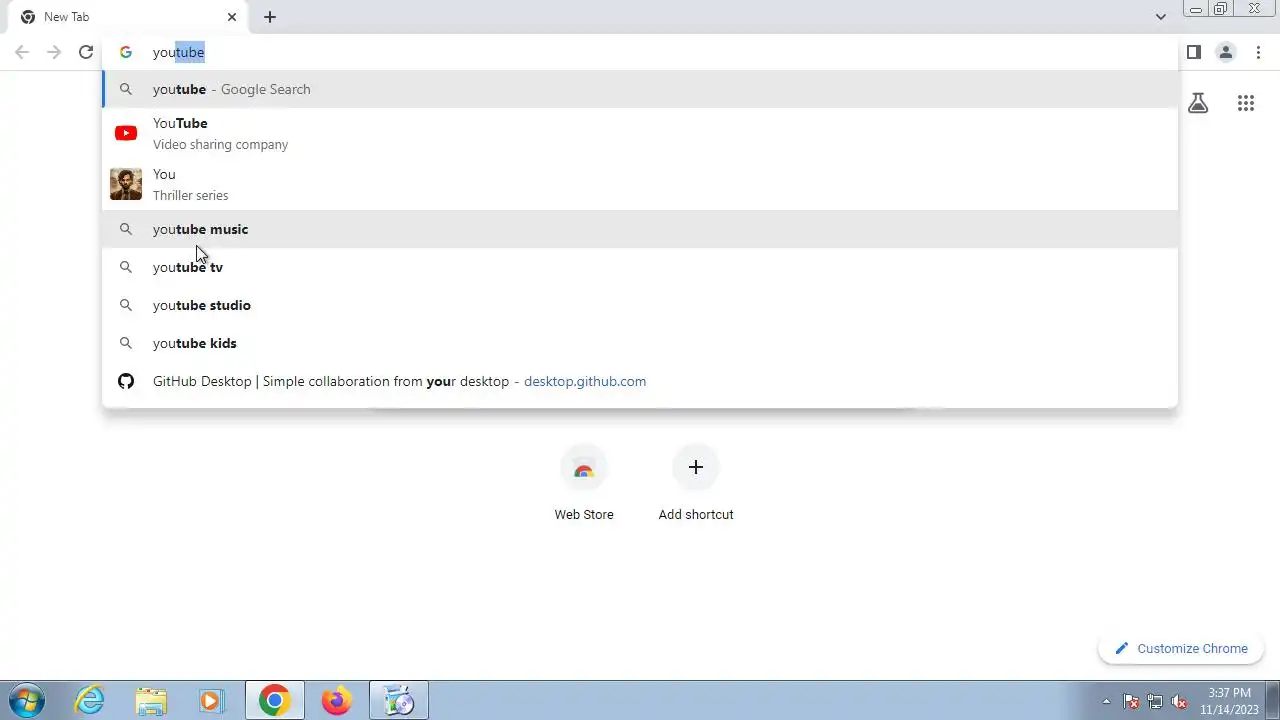Select 'youtube music' suggestion
Screen dimensions: 1280x720
pyautogui.click(x=640, y=229)
